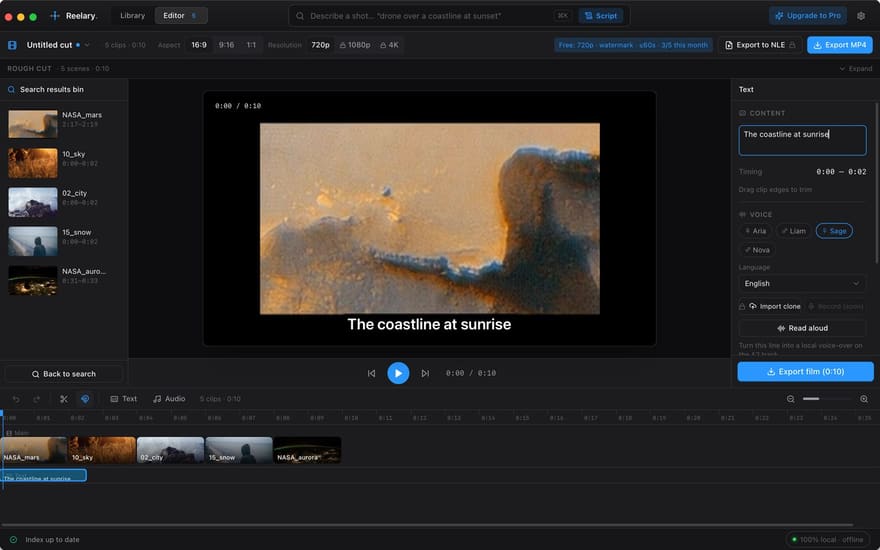Click Upgrade to Pro

808,16
